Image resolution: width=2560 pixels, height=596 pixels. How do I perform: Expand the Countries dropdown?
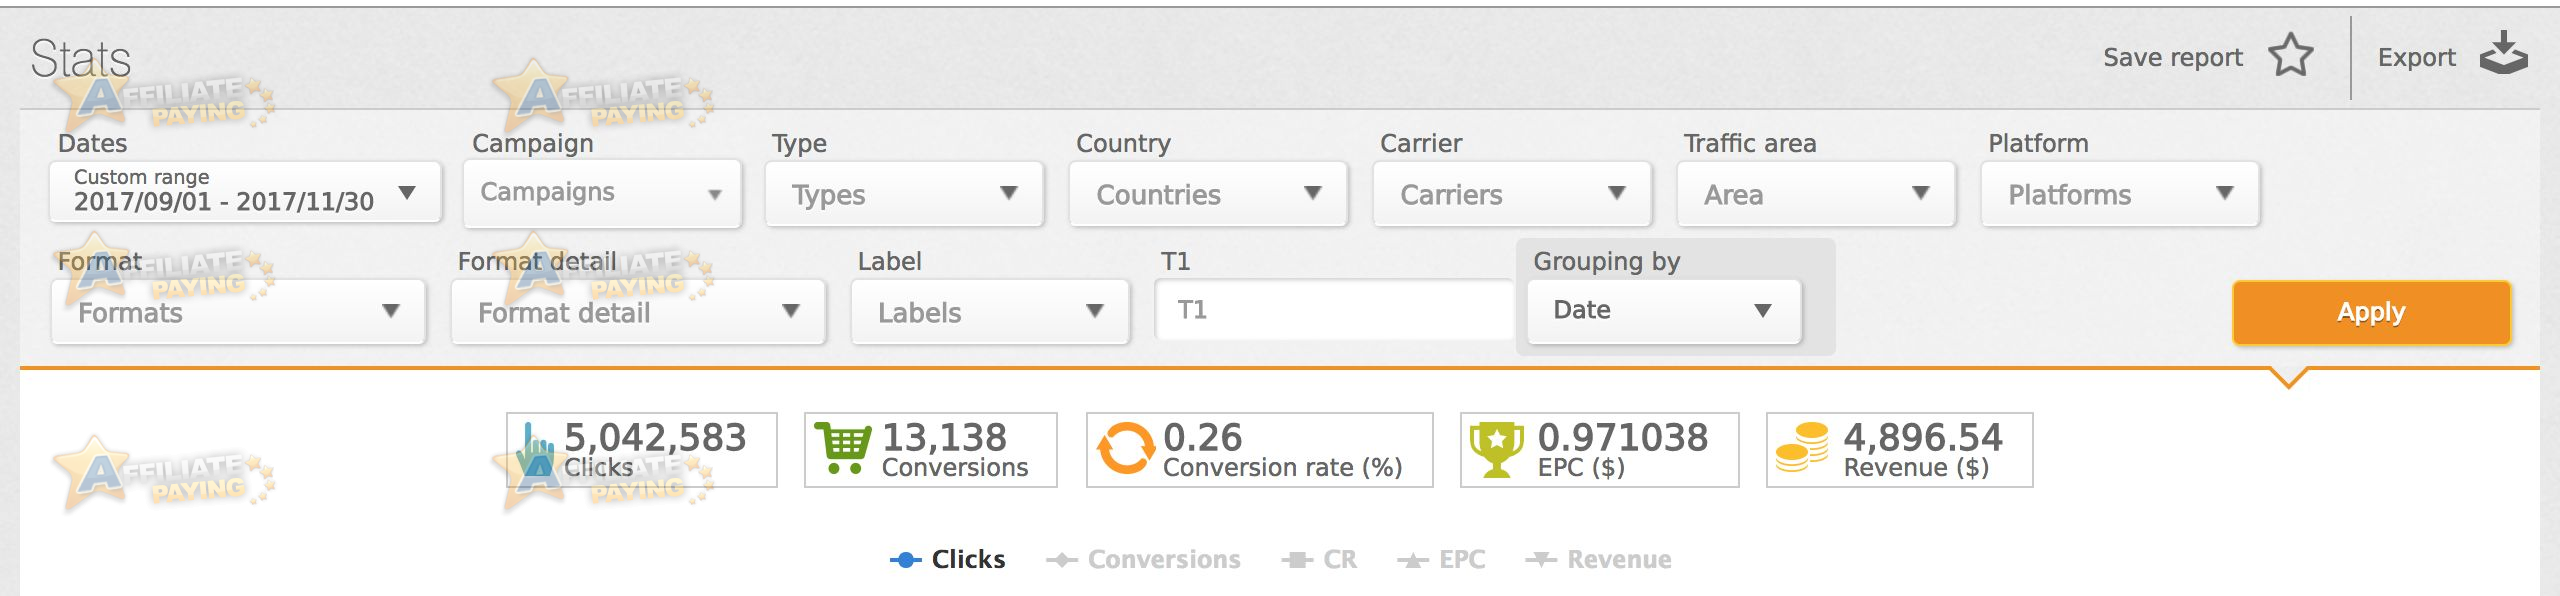point(1208,194)
